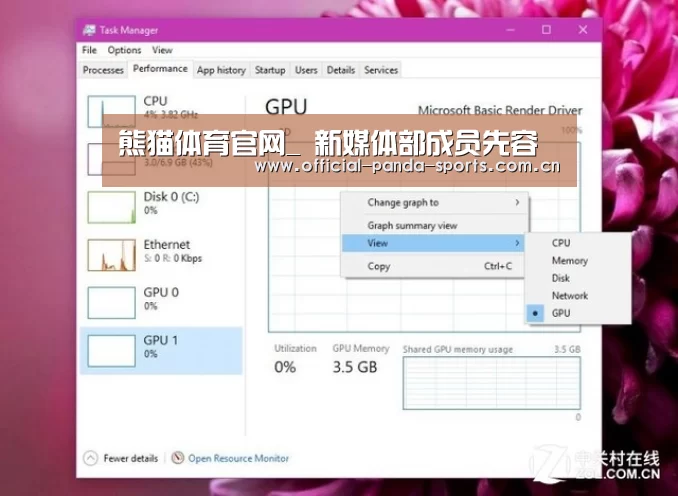
Task: Open the File menu
Action: [90, 50]
